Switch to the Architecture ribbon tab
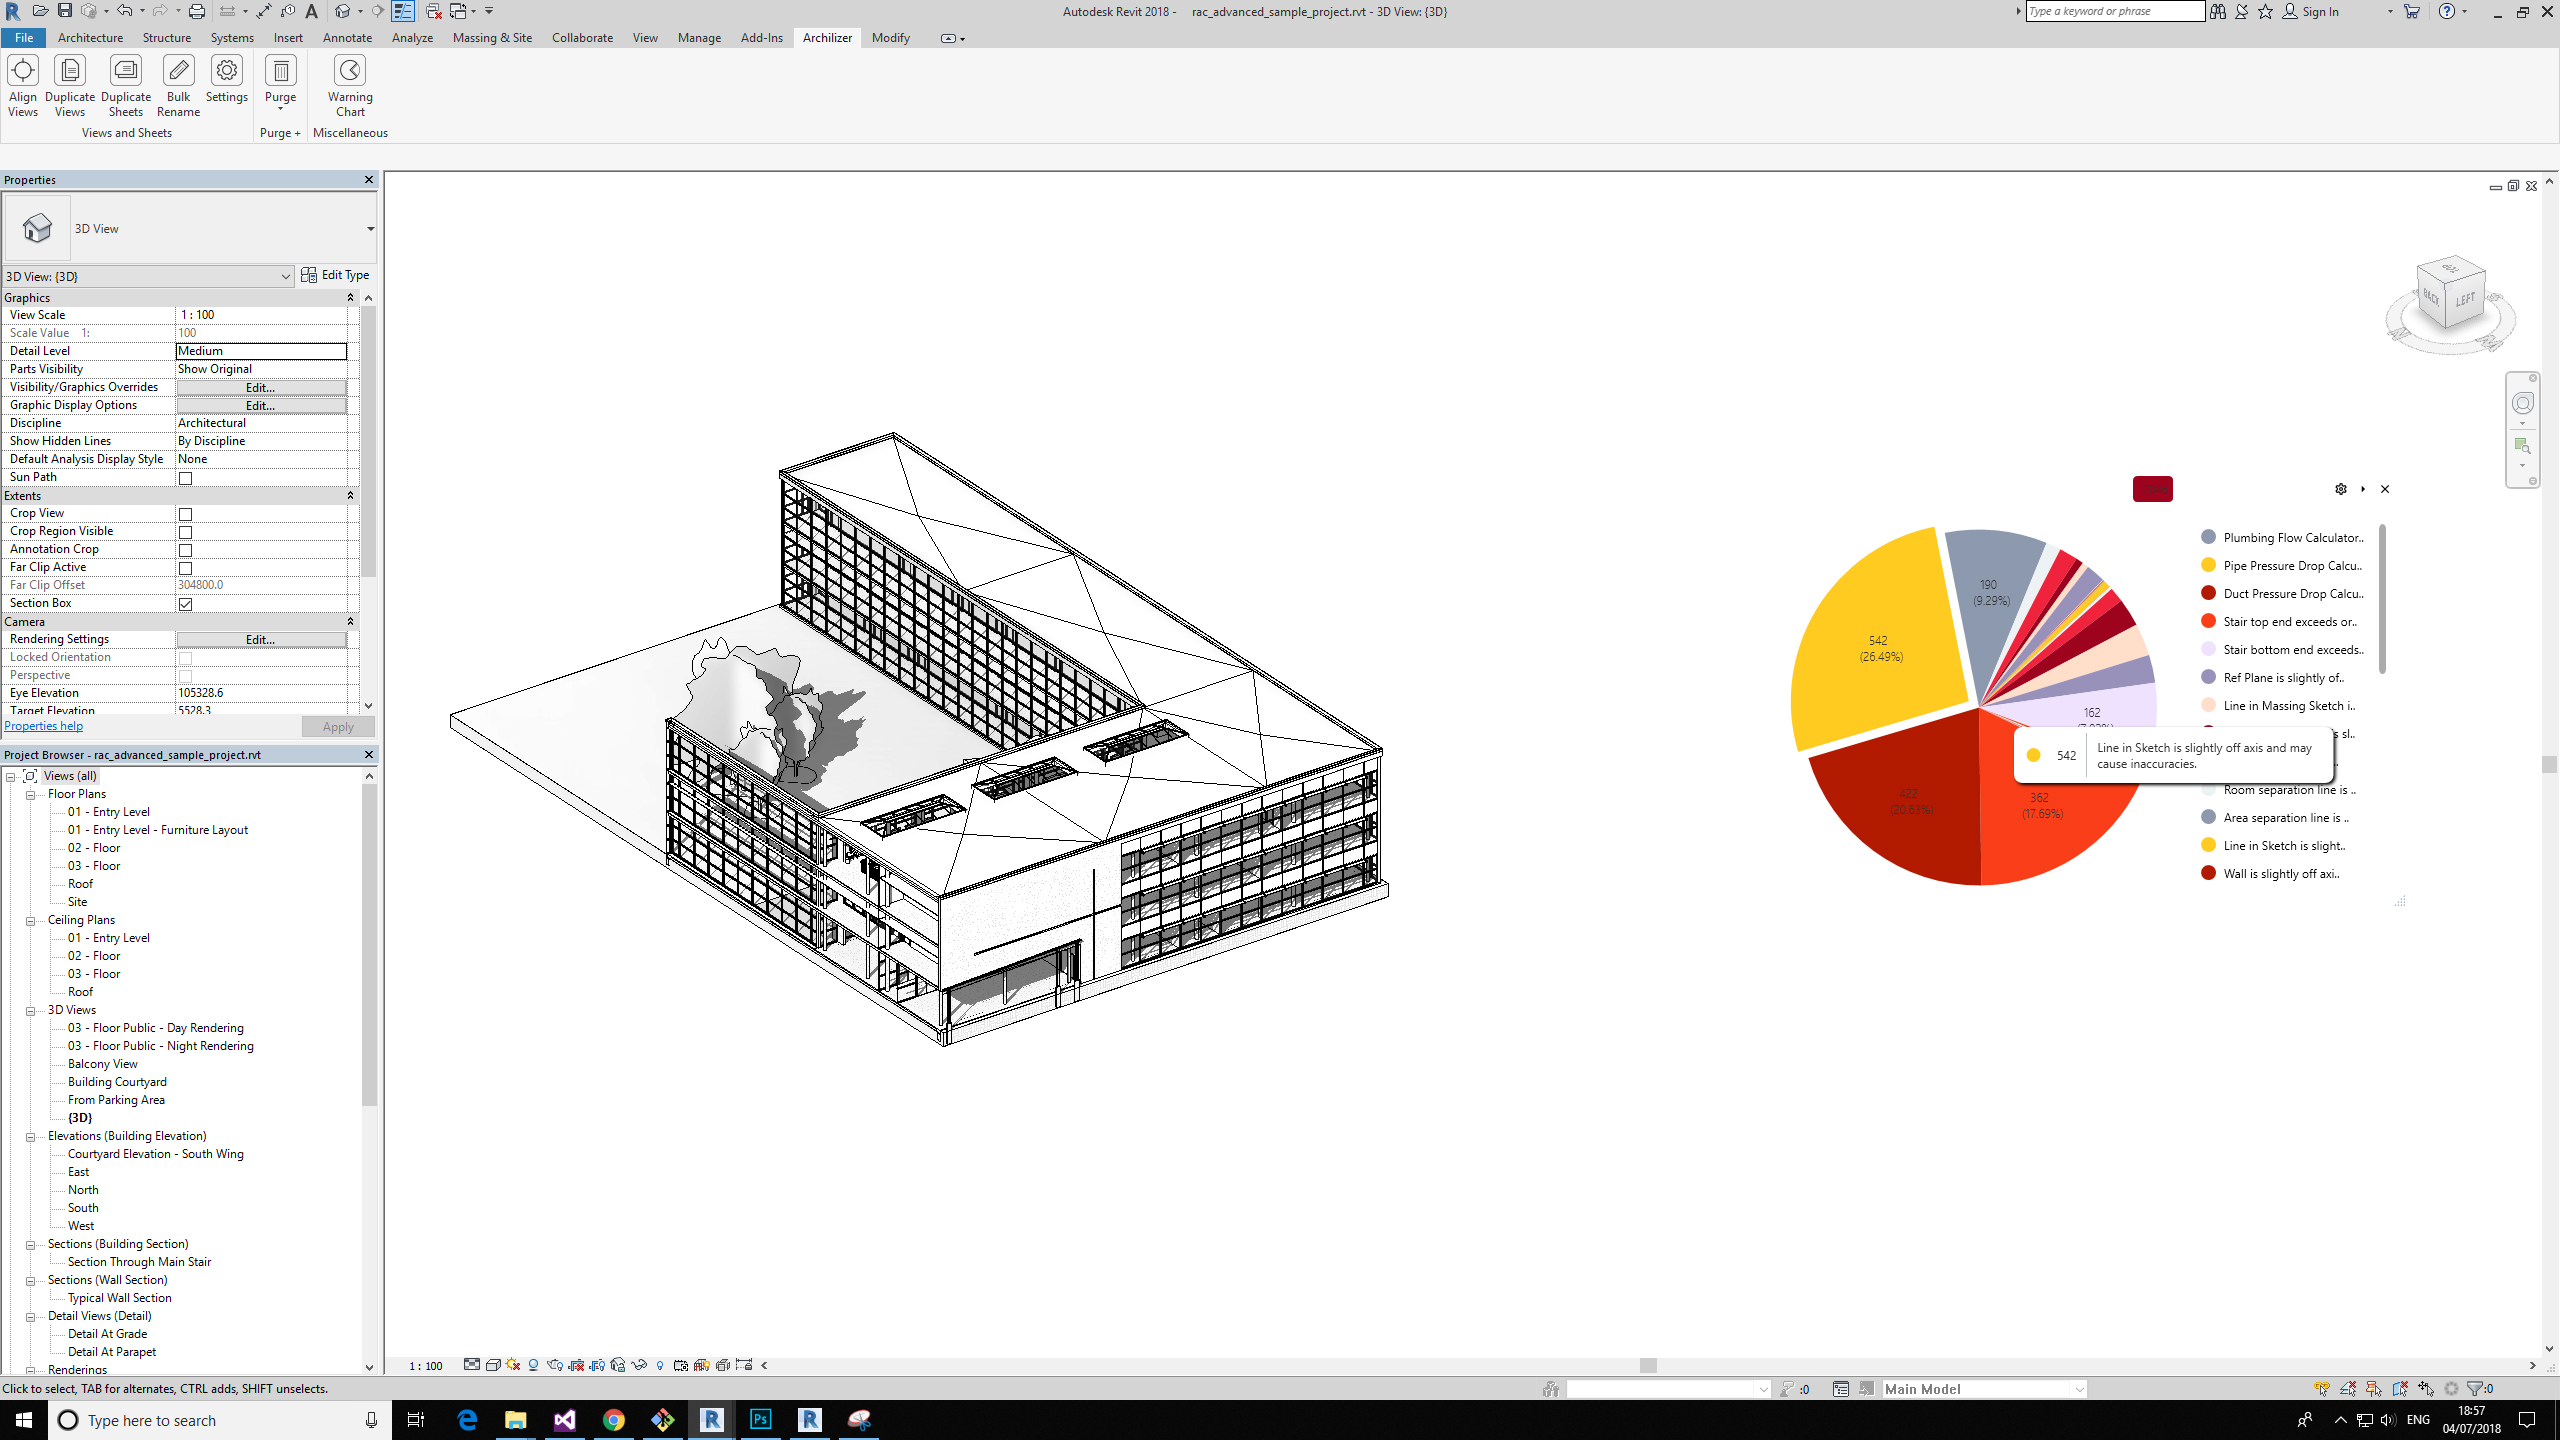Viewport: 2560px width, 1440px height. point(90,38)
